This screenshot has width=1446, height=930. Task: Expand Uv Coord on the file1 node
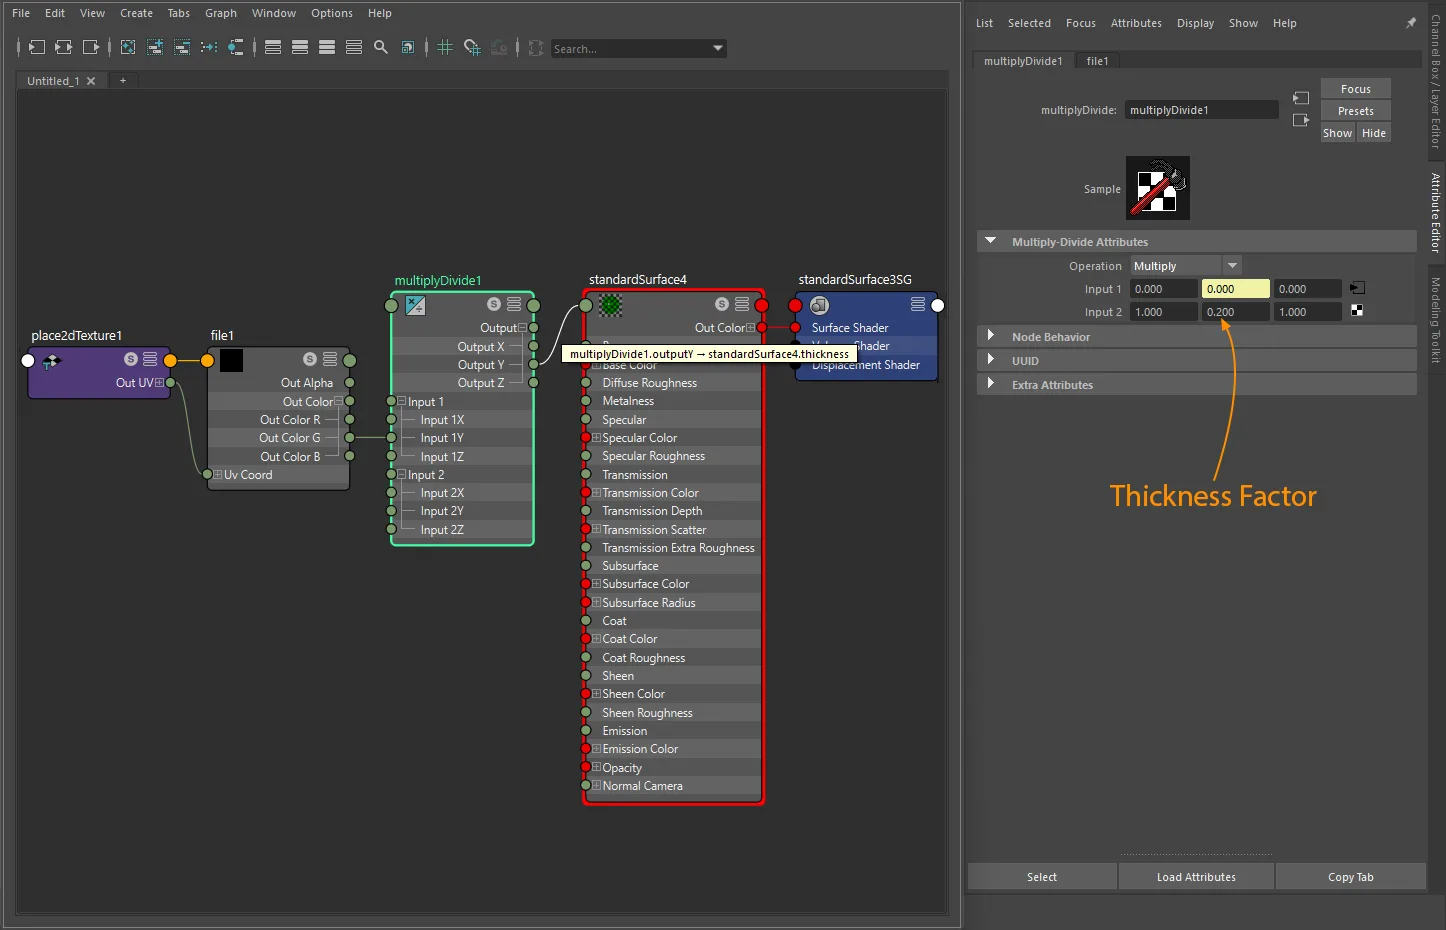tap(218, 474)
